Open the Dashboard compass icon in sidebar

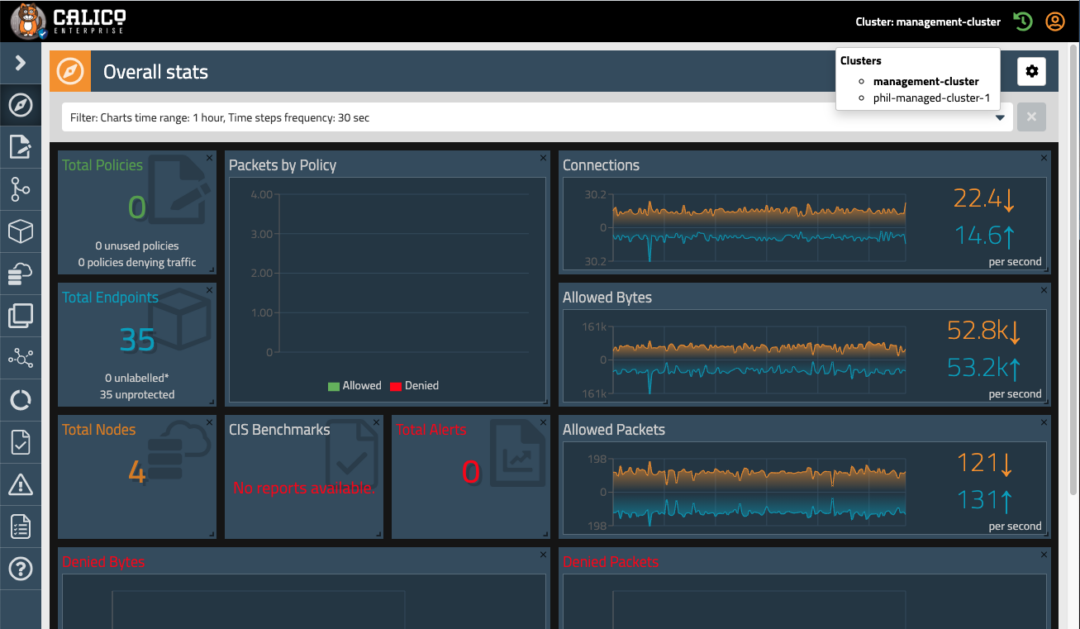tap(21, 105)
